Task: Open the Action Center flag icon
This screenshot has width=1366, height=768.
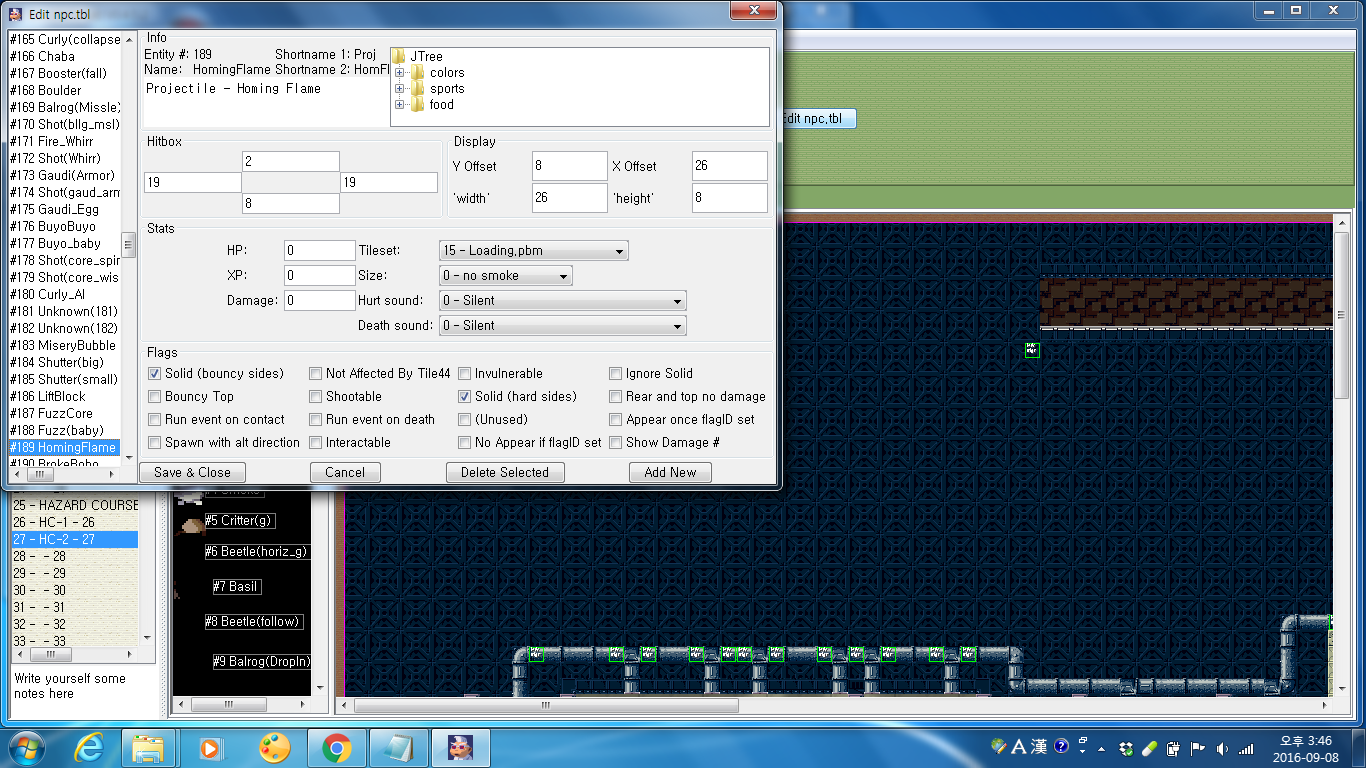Action: [x=1198, y=748]
